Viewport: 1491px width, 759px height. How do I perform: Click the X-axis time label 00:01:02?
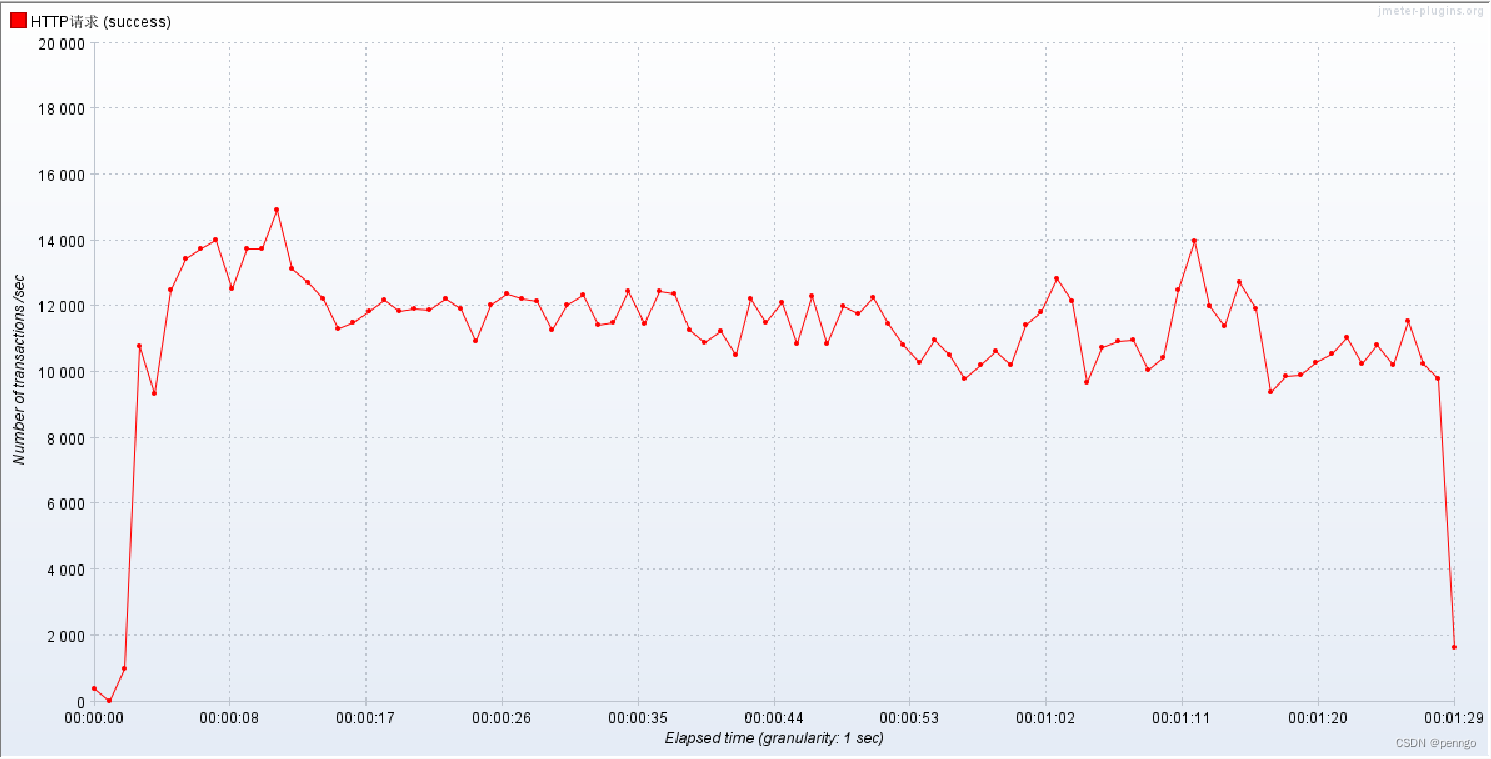(1046, 717)
